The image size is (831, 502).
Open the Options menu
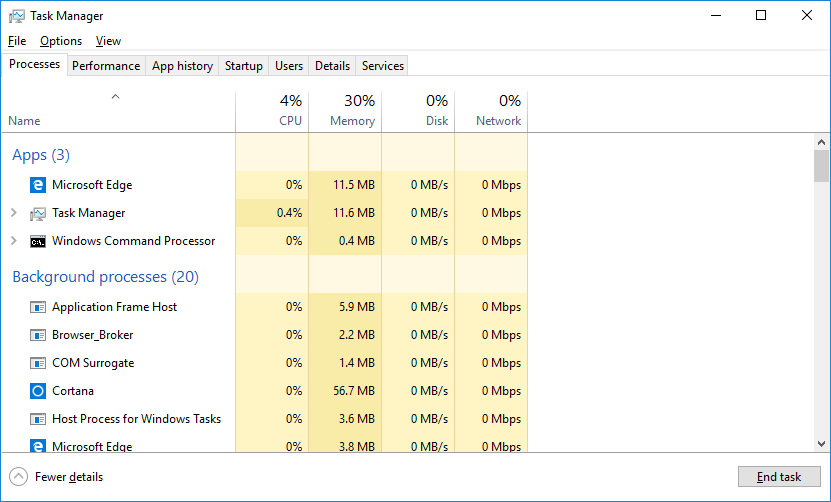61,41
